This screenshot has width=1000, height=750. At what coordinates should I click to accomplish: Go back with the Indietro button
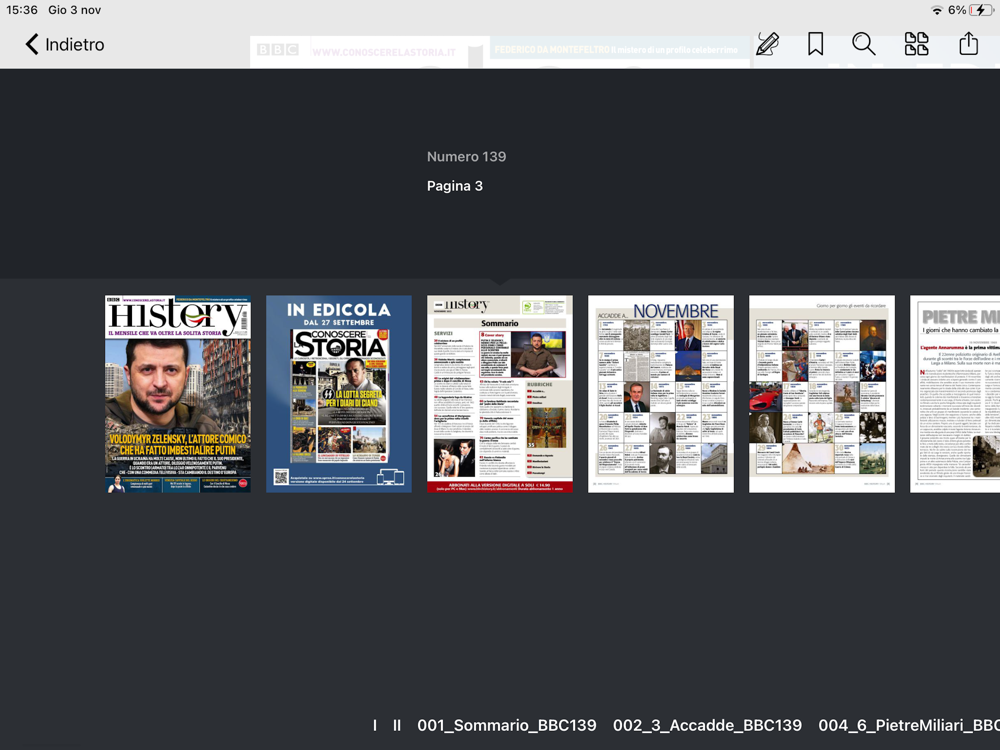click(x=65, y=45)
